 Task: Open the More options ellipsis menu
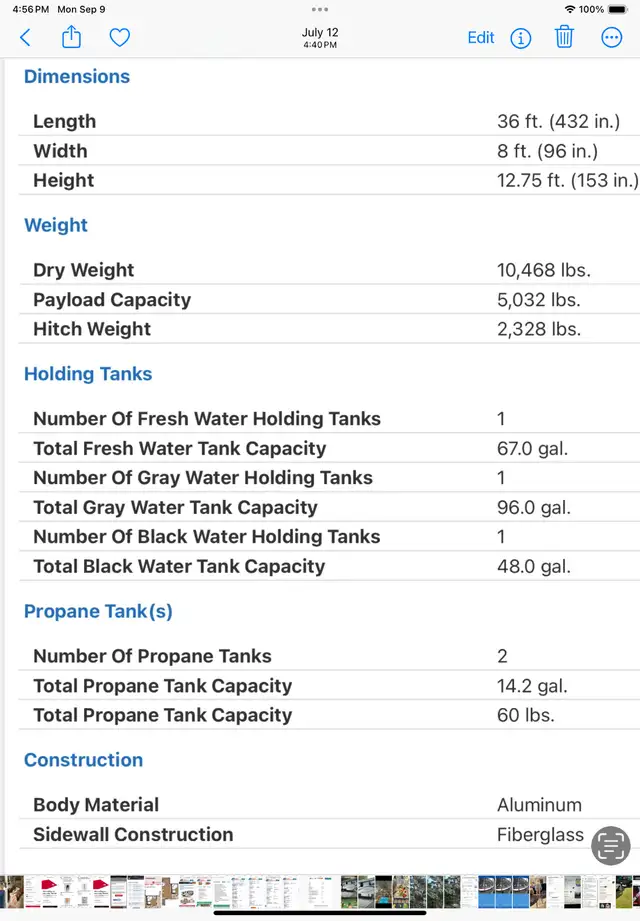click(611, 38)
